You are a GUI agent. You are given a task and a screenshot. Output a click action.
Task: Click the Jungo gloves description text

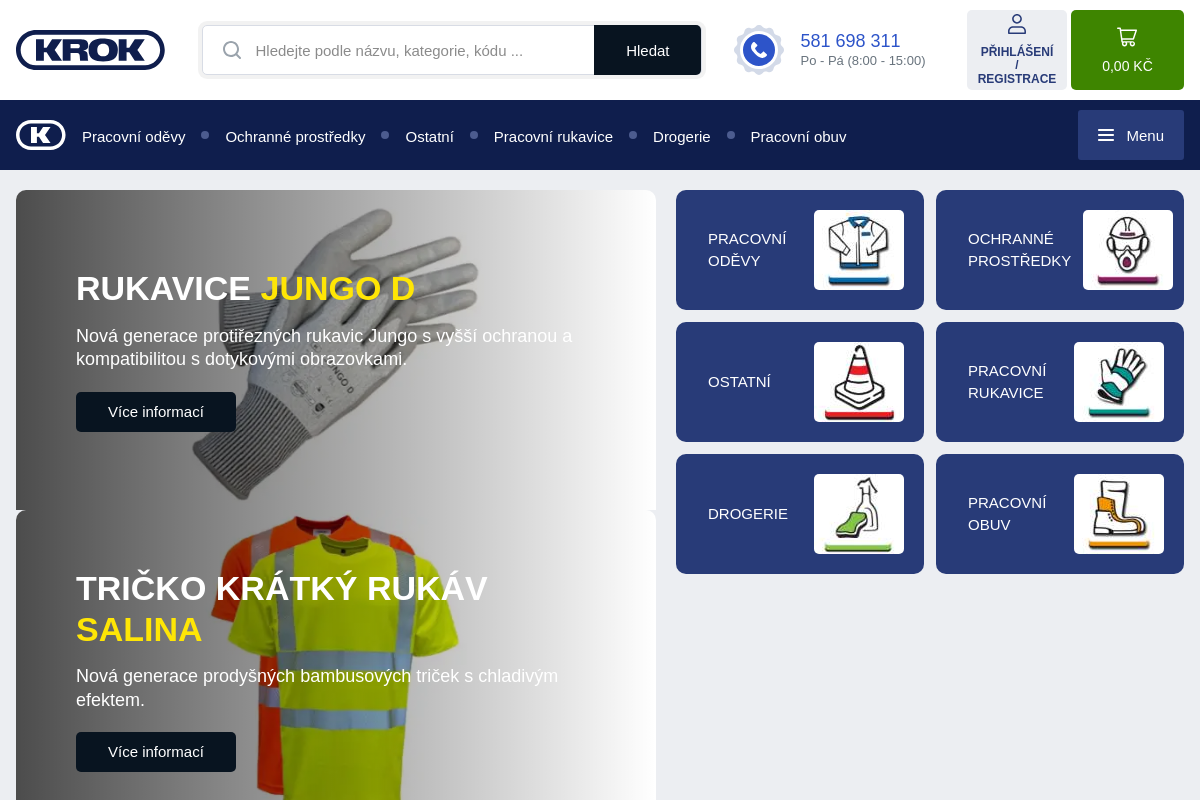tap(324, 347)
